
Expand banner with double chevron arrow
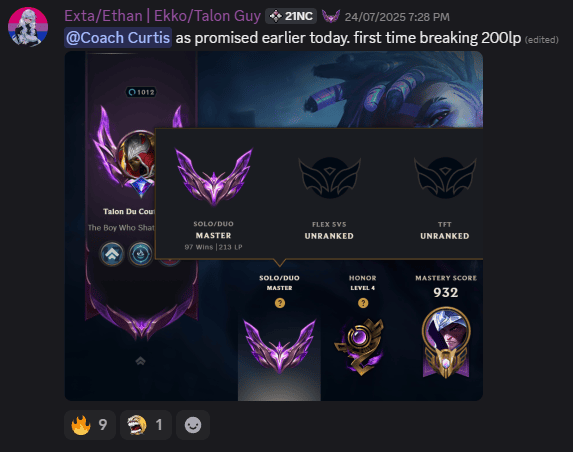[x=141, y=361]
